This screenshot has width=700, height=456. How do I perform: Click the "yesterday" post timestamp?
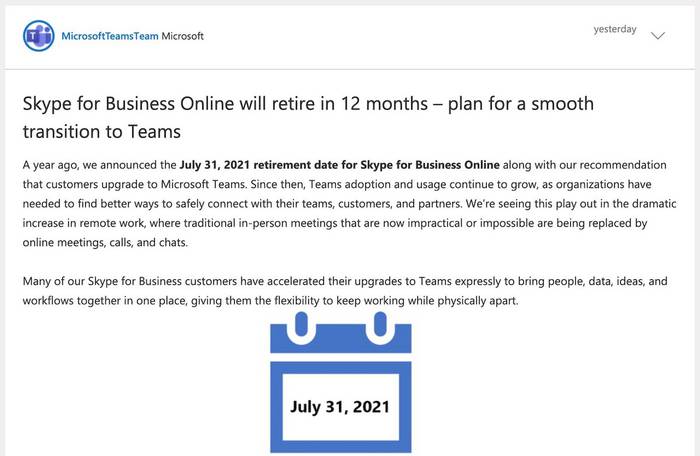tap(615, 29)
